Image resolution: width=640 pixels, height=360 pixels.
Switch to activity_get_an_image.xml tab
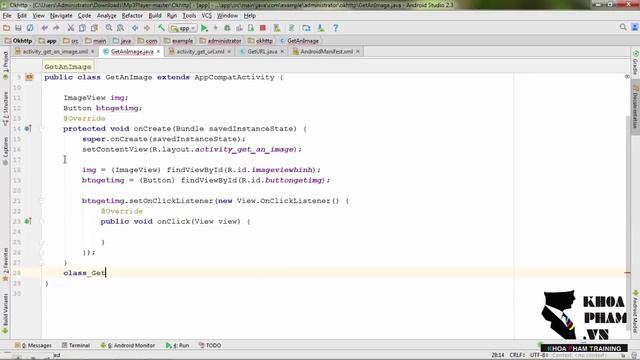click(55, 51)
